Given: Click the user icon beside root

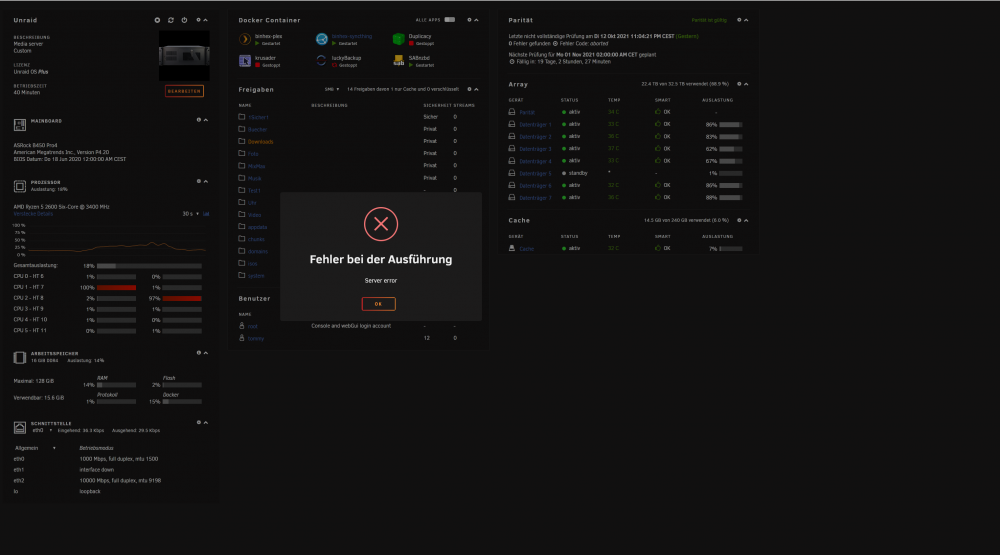Looking at the screenshot, I should click(242, 325).
